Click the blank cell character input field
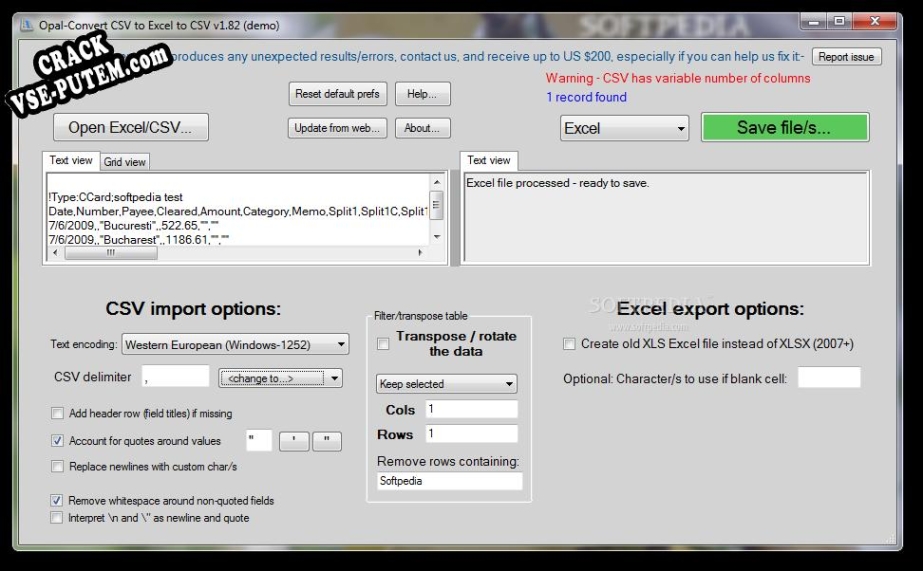This screenshot has height=571, width=923. pos(829,377)
